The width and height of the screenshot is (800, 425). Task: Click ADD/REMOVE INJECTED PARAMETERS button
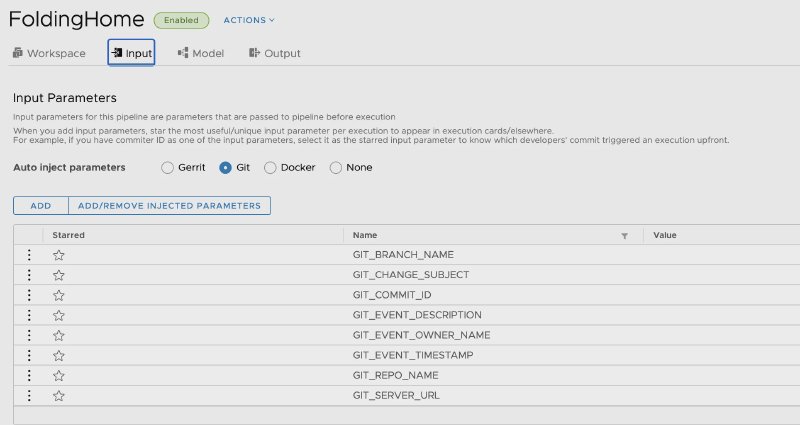(x=169, y=206)
